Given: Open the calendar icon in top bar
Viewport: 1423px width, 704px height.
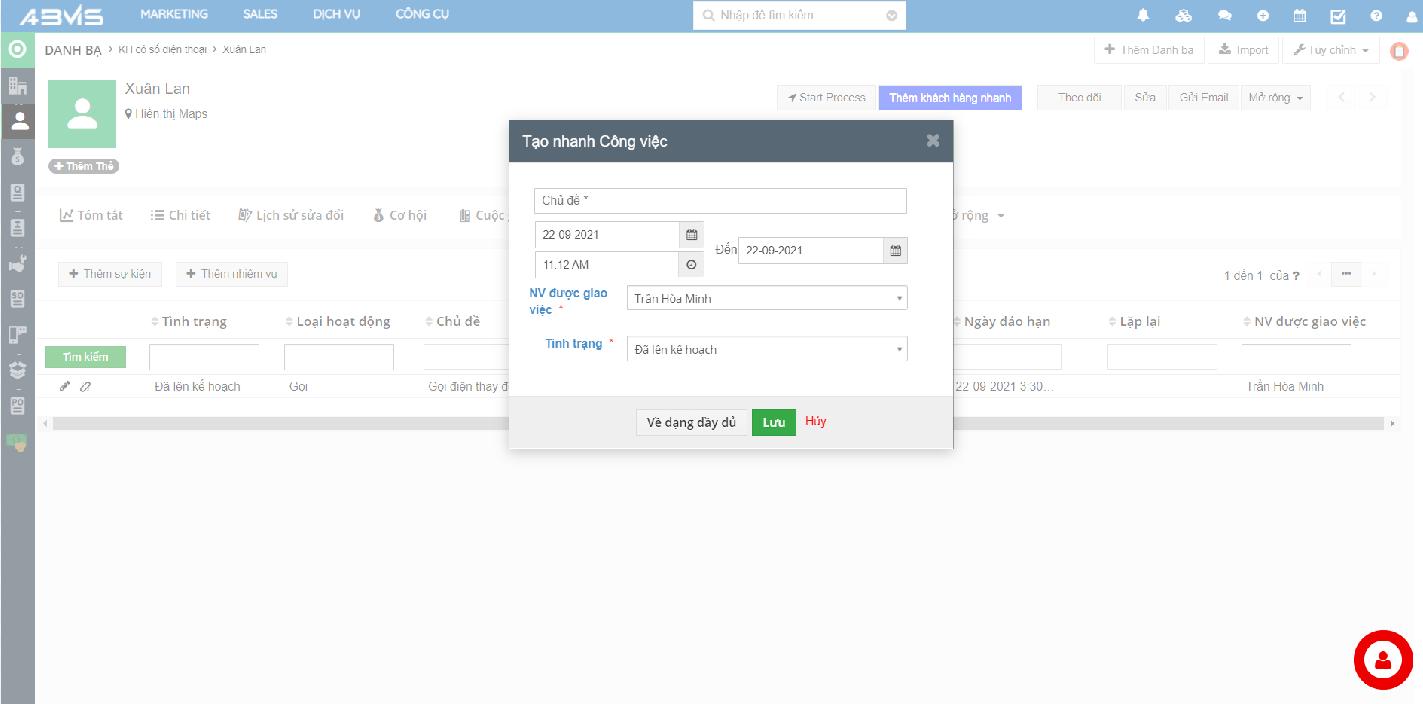Looking at the screenshot, I should (1300, 15).
